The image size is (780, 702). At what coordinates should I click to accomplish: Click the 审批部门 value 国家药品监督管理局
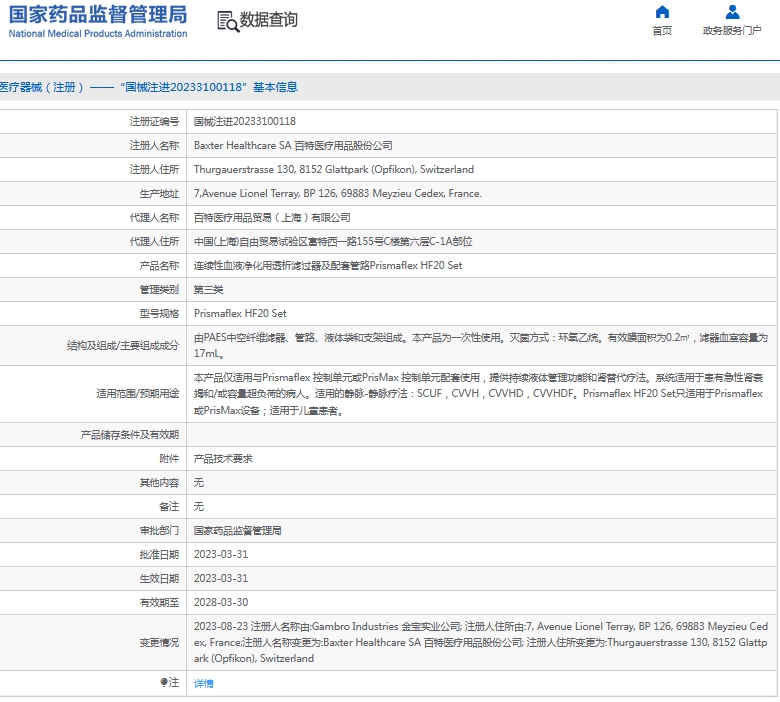coord(237,530)
